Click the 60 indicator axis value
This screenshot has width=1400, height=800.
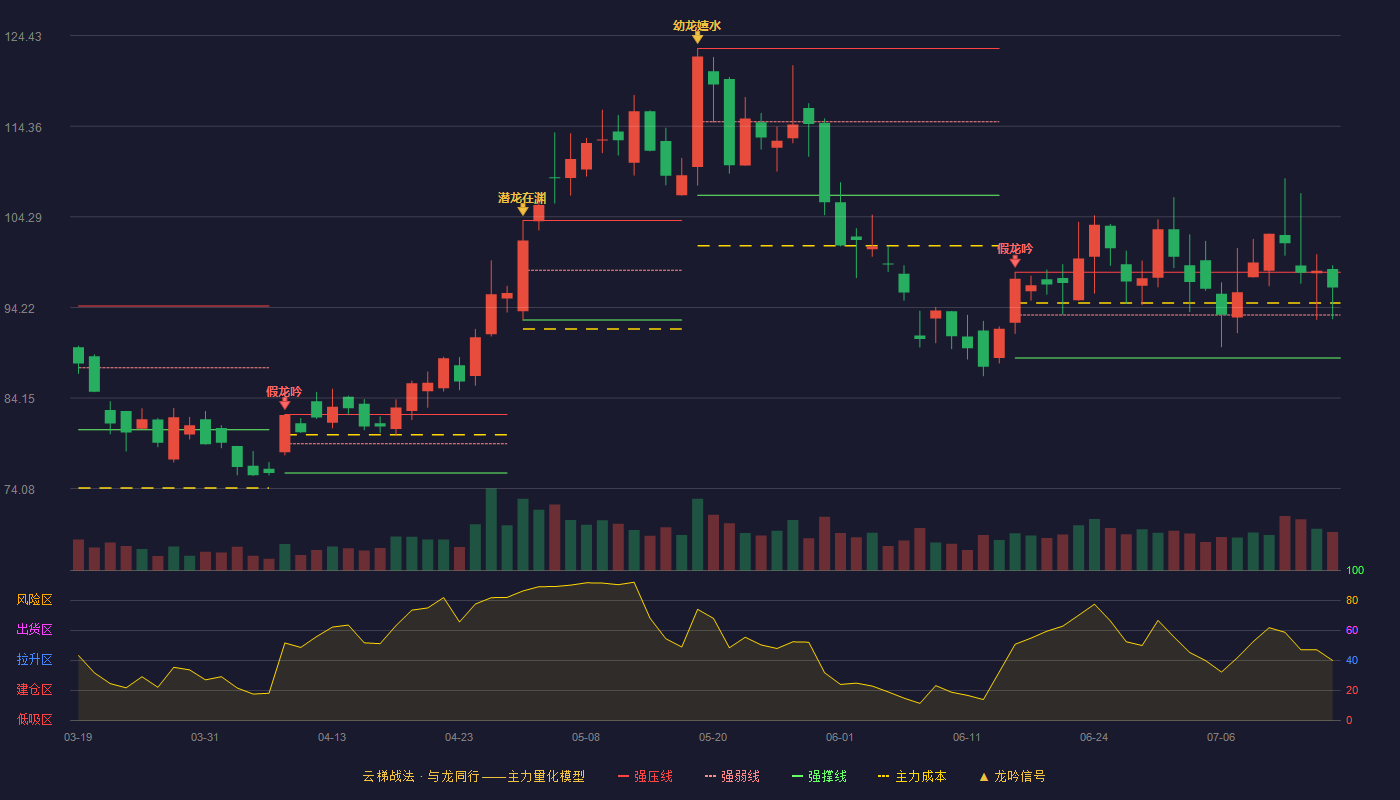pyautogui.click(x=1352, y=630)
